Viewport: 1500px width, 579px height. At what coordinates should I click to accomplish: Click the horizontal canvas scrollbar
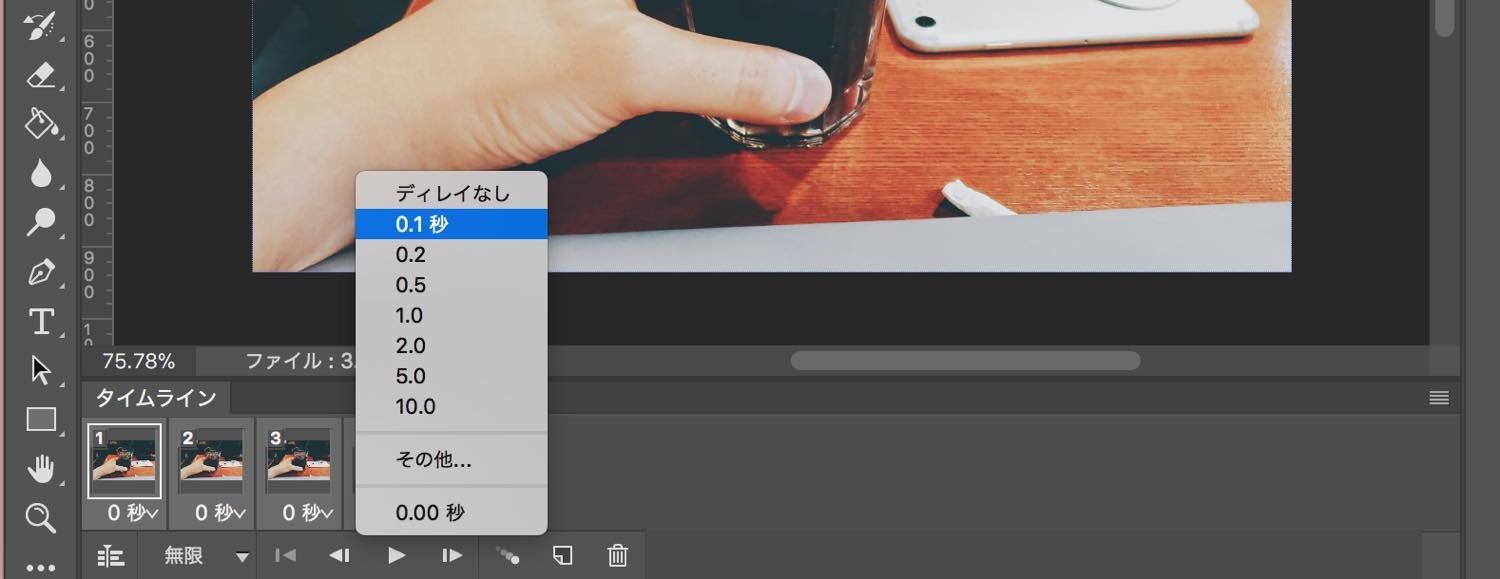coord(965,360)
